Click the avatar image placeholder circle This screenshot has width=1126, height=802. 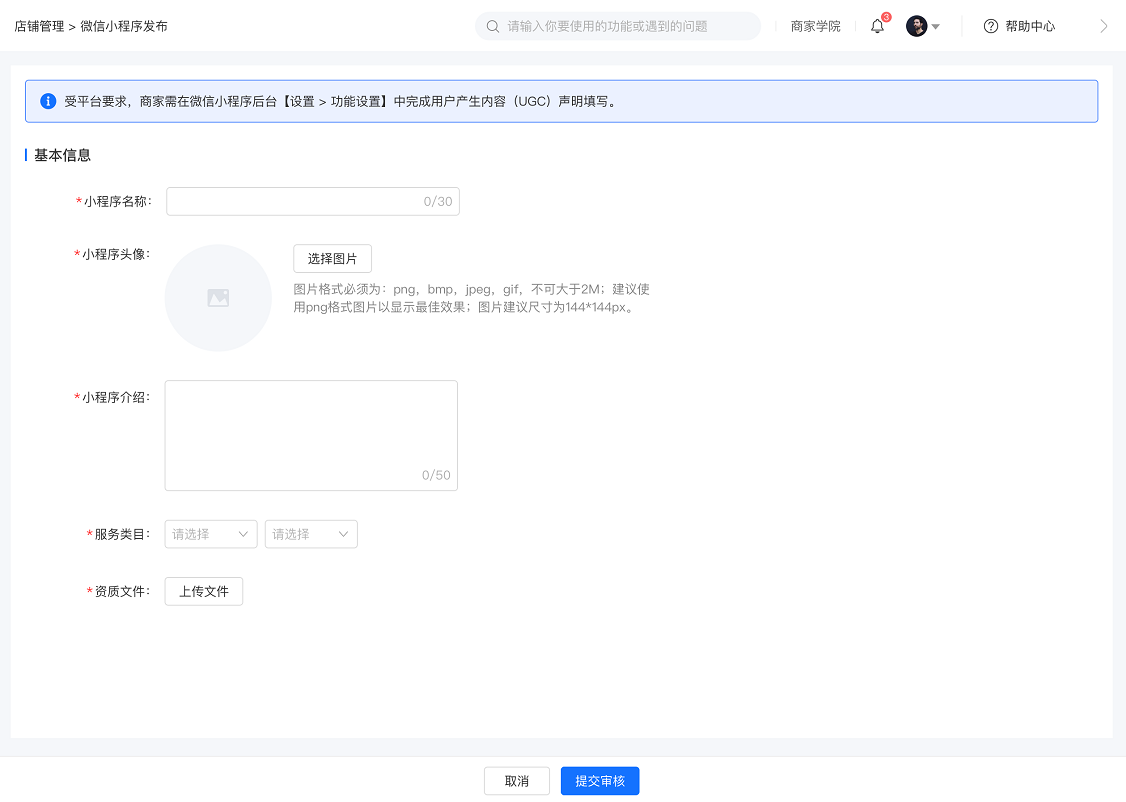[x=218, y=298]
